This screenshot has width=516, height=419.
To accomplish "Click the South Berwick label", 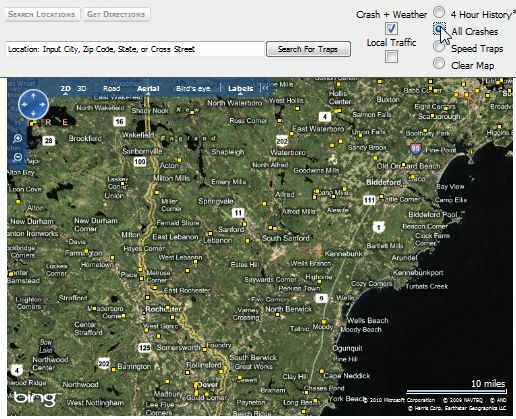I will pos(253,358).
